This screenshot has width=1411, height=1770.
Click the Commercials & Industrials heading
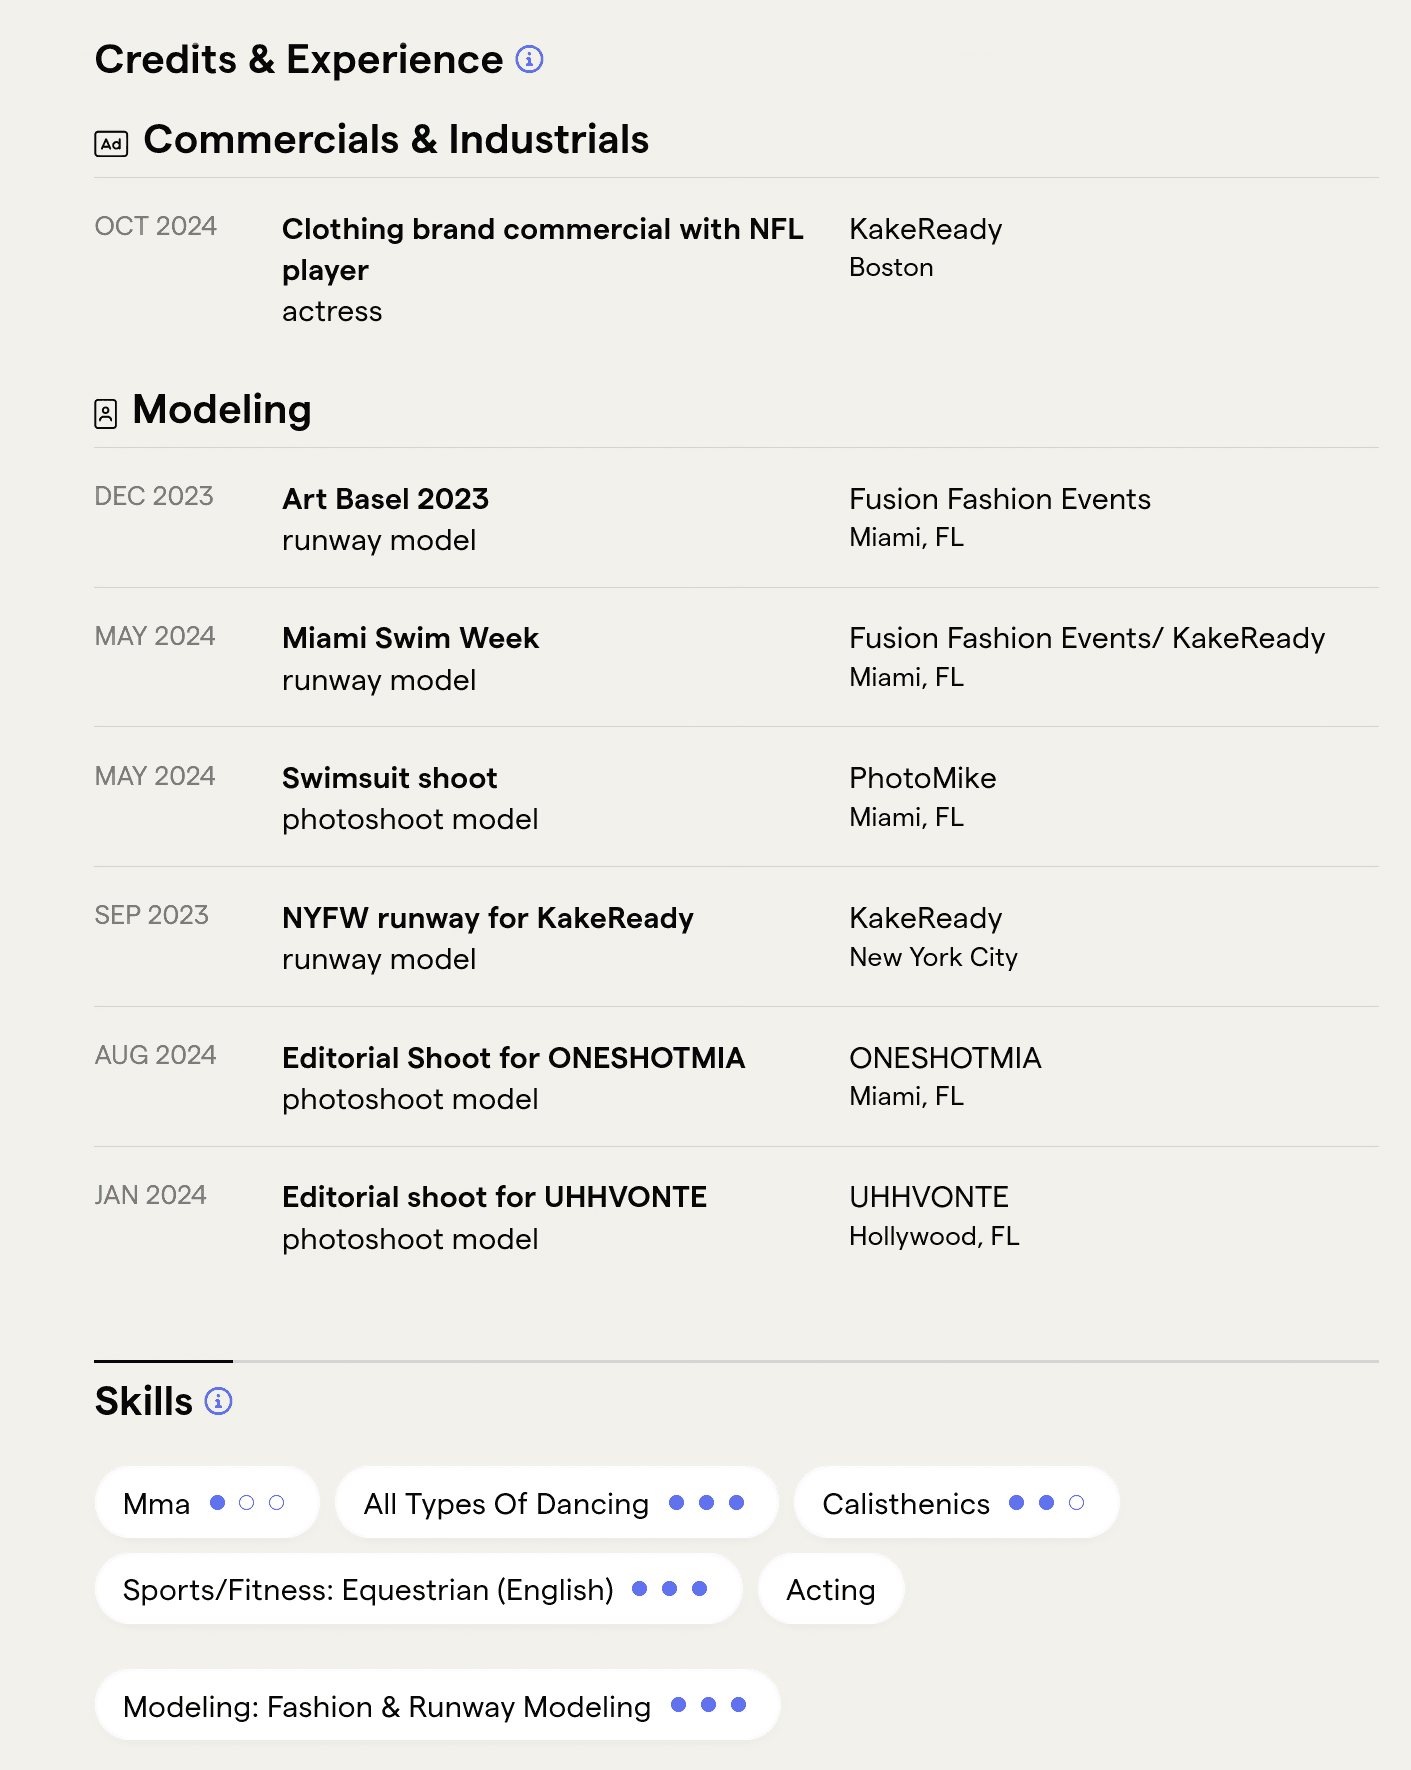click(x=396, y=140)
